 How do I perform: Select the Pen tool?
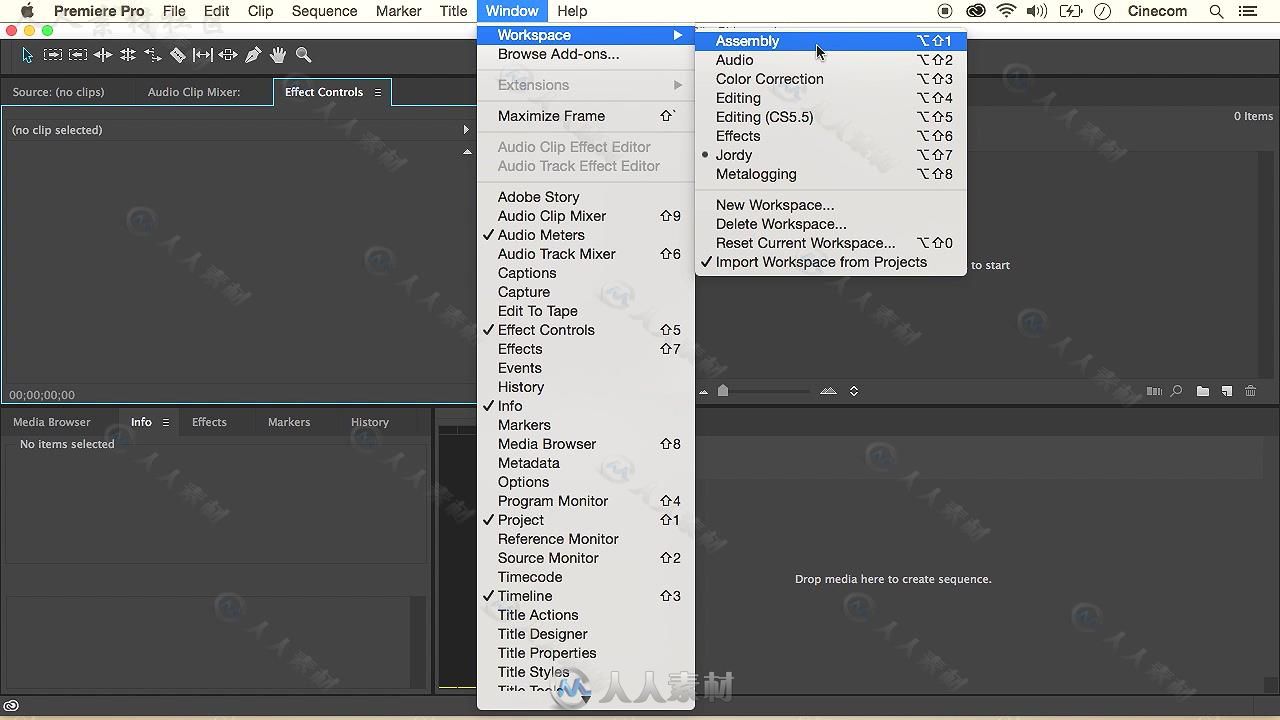[x=253, y=55]
